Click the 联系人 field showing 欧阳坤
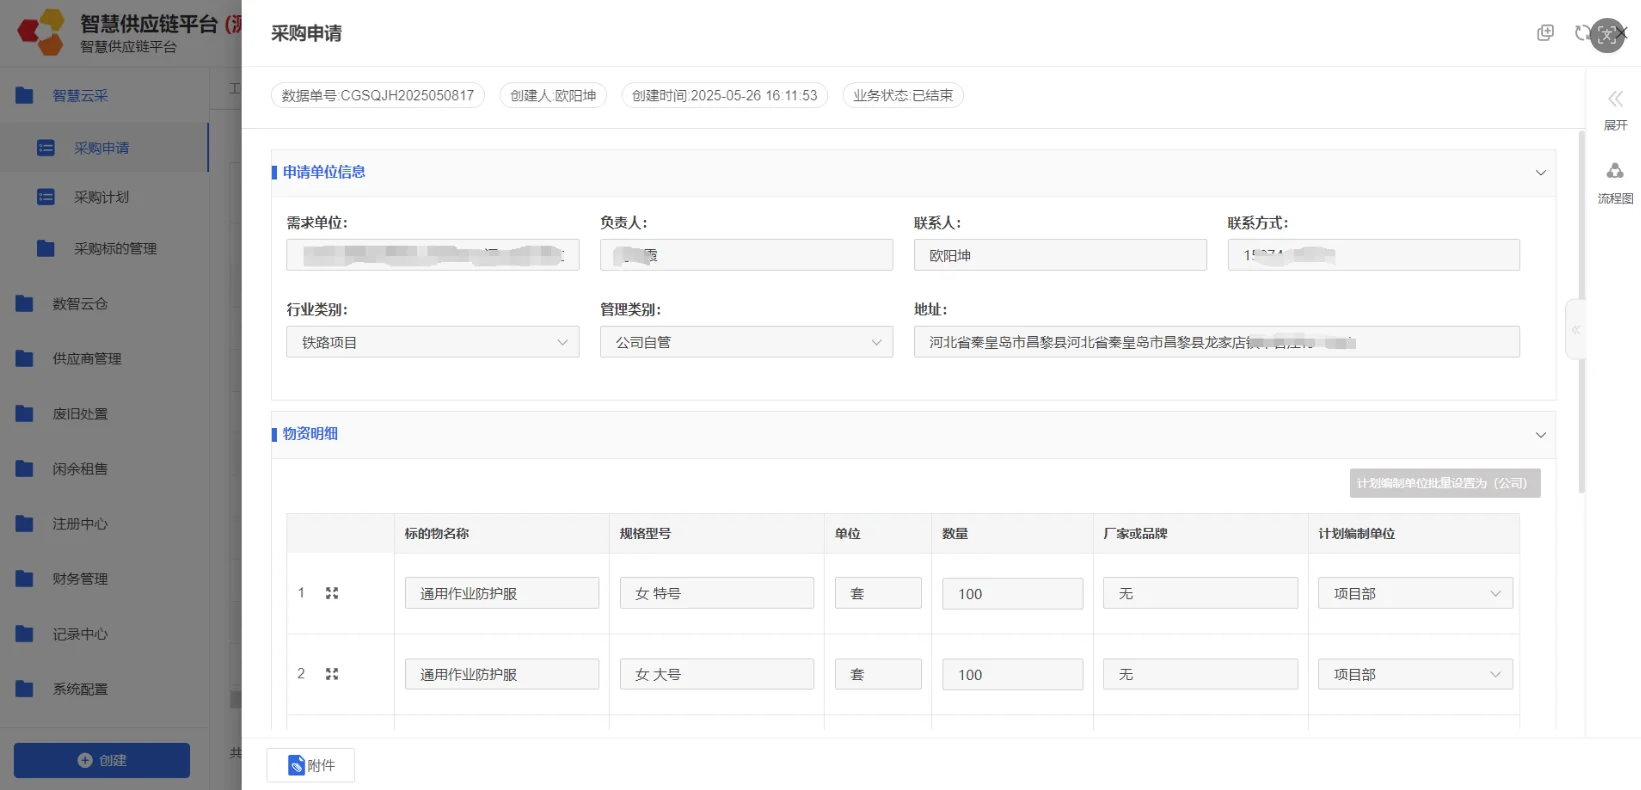1641x790 pixels. [x=1060, y=255]
